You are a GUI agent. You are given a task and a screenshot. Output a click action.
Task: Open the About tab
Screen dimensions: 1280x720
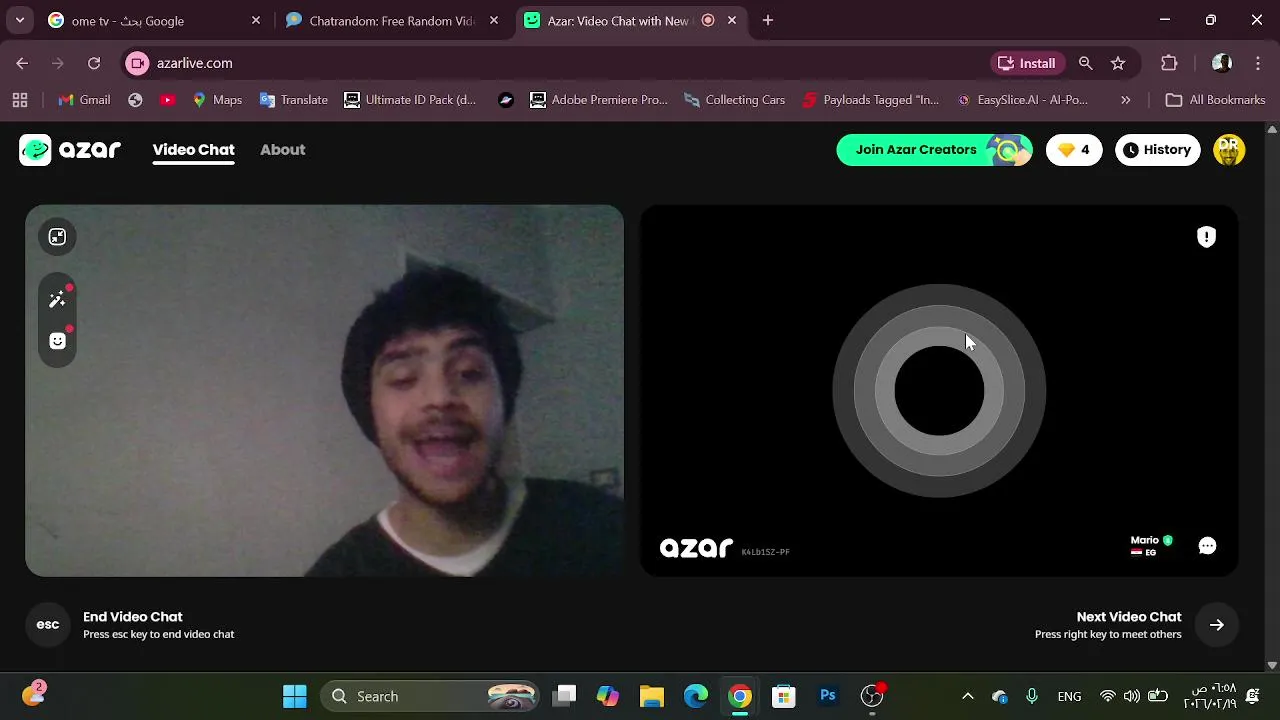coord(282,150)
